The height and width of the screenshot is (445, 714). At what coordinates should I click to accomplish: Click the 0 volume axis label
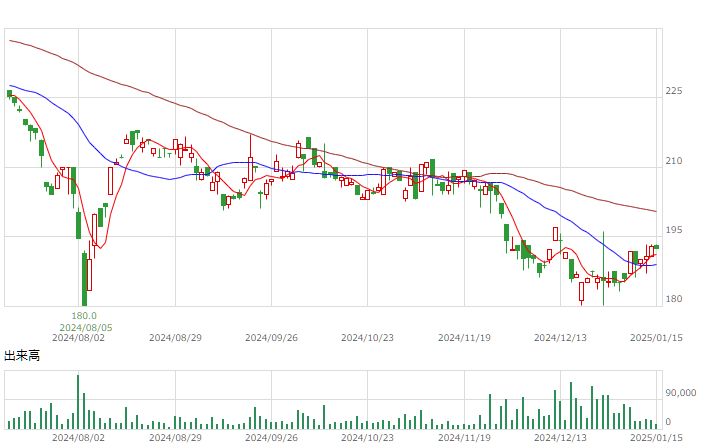point(668,422)
